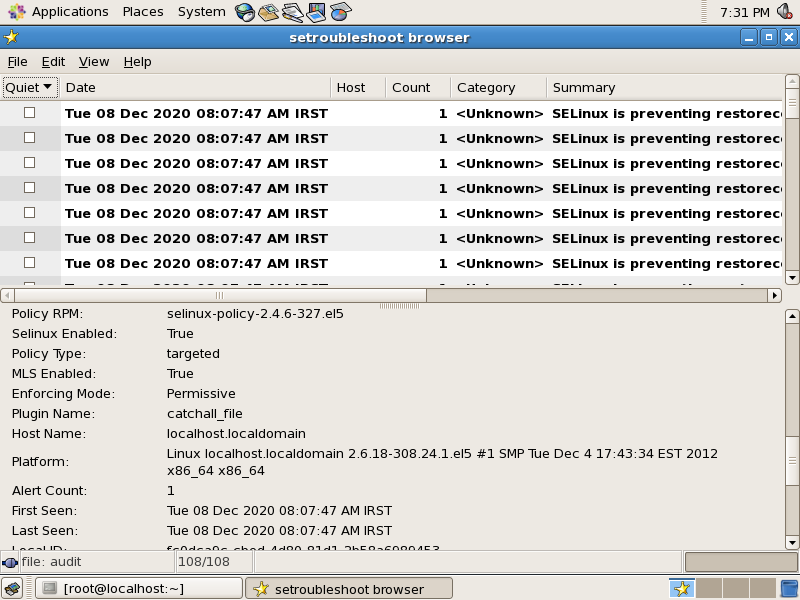Tick the checkbox in the first alert row
This screenshot has width=800, height=600.
coord(30,113)
